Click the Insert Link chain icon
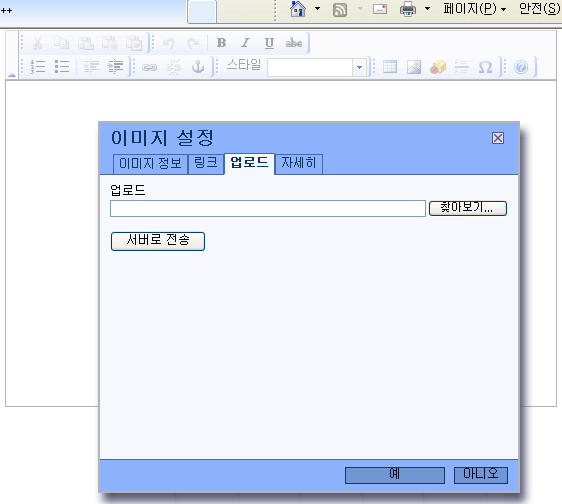The height and width of the screenshot is (504, 562). click(x=149, y=67)
